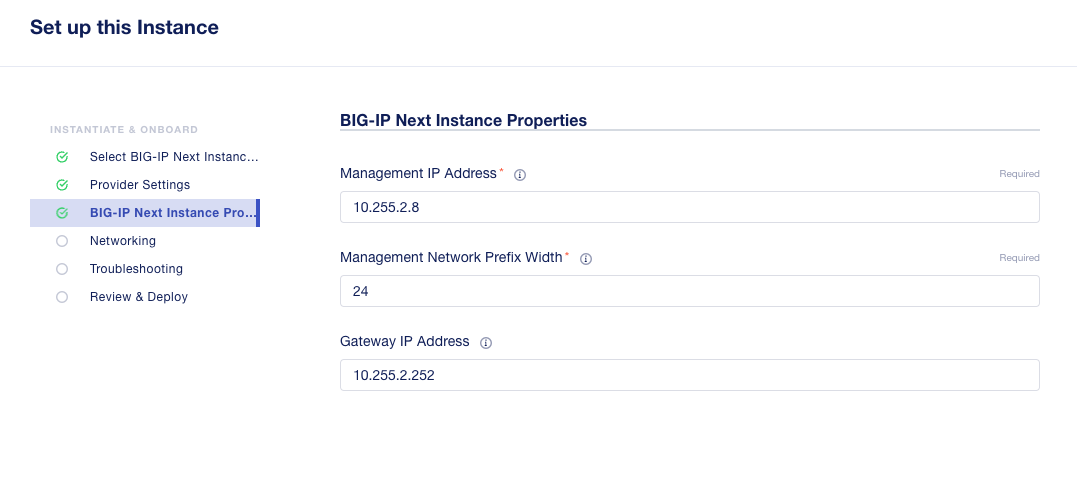The height and width of the screenshot is (482, 1077).
Task: Click the Management IP Address field
Action: click(690, 207)
